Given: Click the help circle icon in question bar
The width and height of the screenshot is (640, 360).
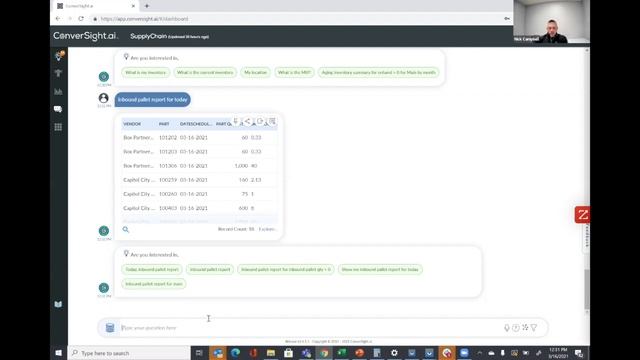Looking at the screenshot, I should coord(516,328).
